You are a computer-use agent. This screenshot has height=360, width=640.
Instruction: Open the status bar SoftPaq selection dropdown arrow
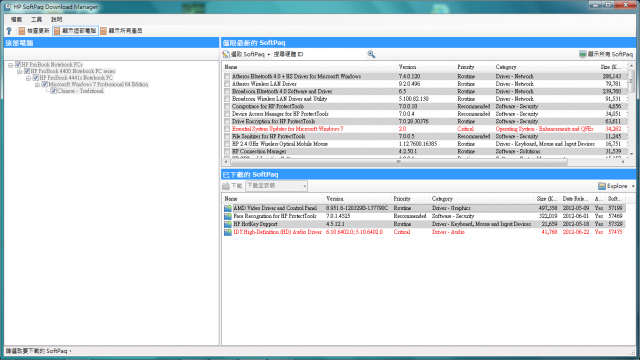click(70, 351)
